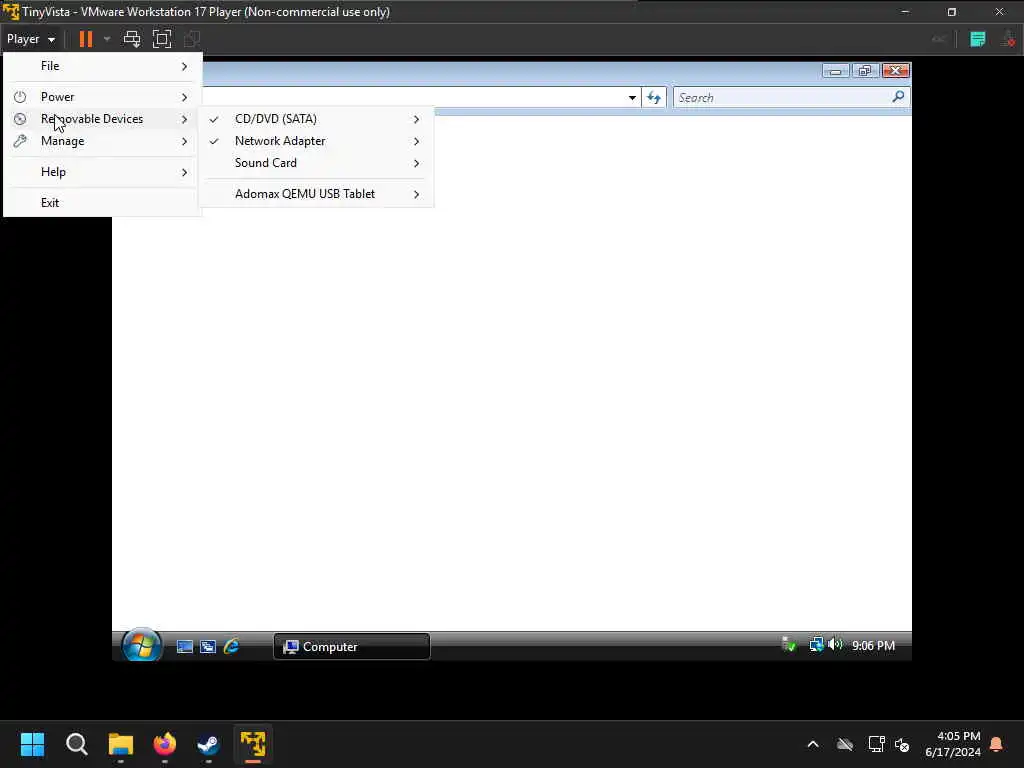Open the power options arrow beside the pause button
Viewport: 1024px width, 768px height.
pyautogui.click(x=107, y=39)
